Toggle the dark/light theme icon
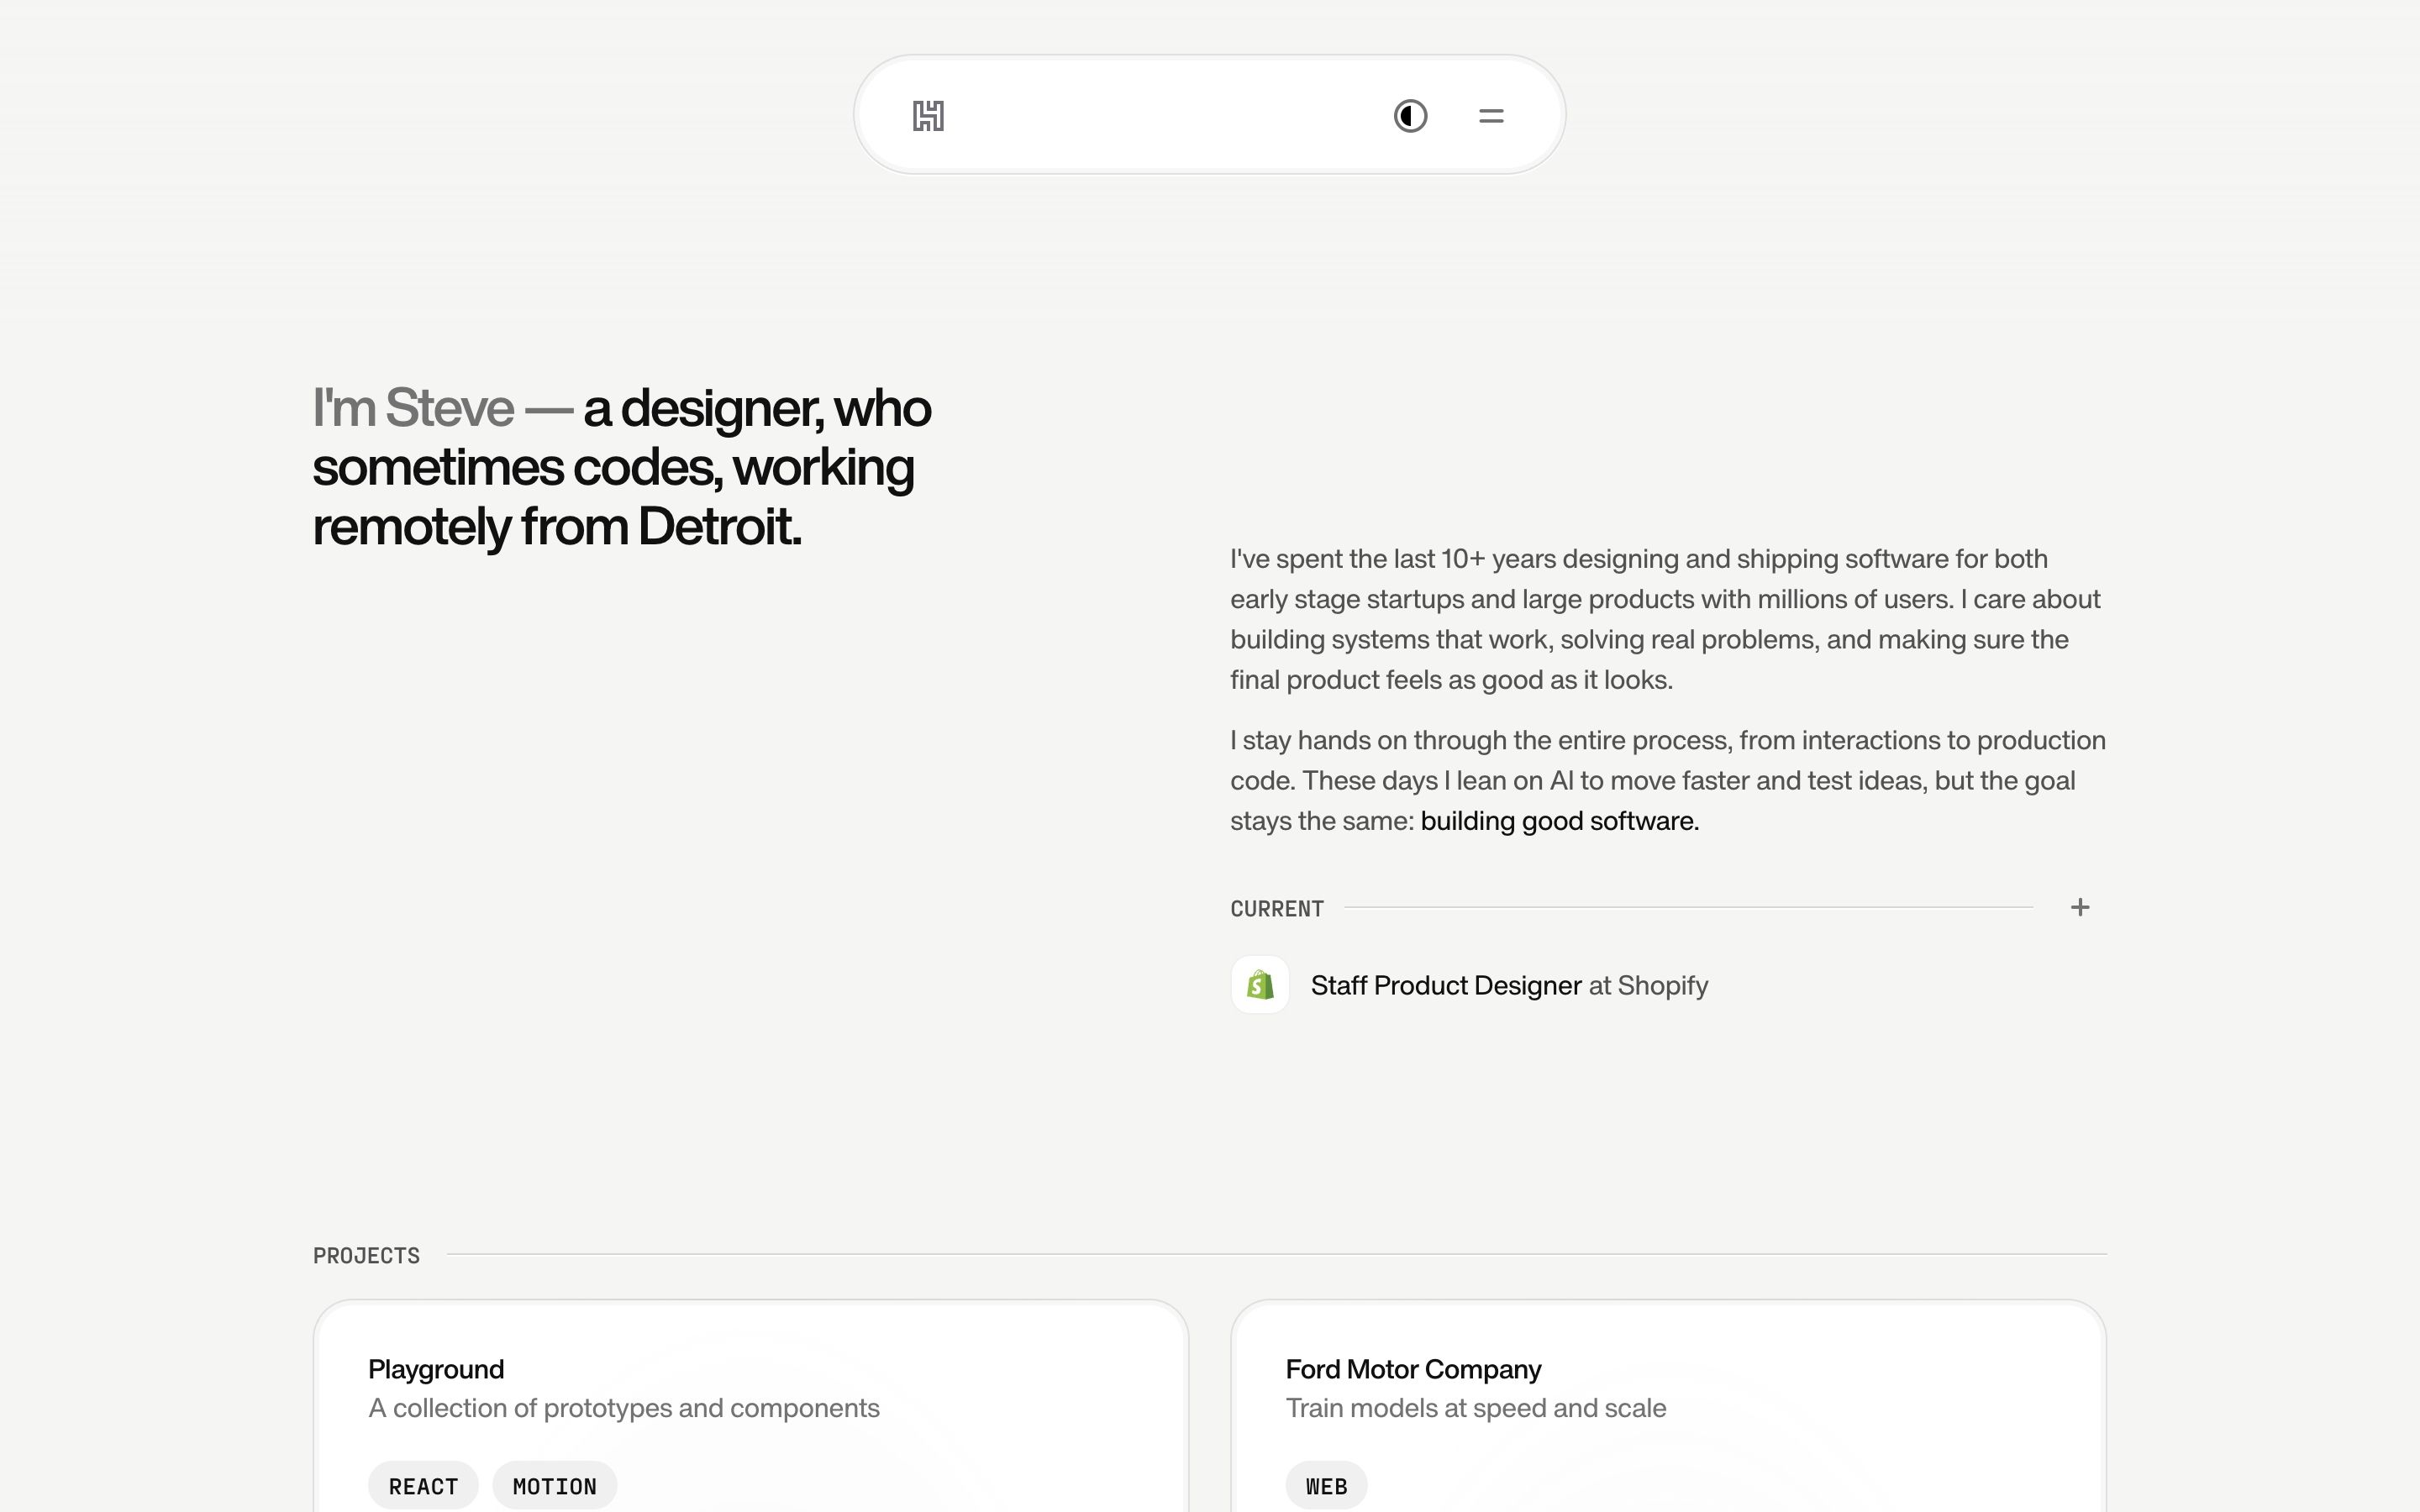Screen dimensions: 2420x1512 1410,116
